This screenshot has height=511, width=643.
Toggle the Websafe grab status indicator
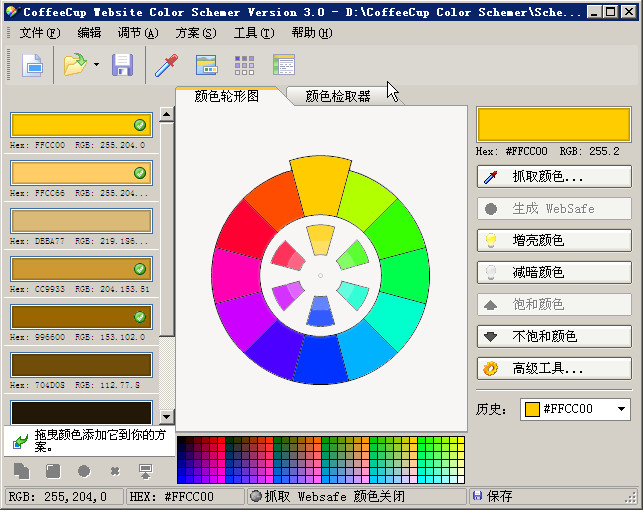256,496
